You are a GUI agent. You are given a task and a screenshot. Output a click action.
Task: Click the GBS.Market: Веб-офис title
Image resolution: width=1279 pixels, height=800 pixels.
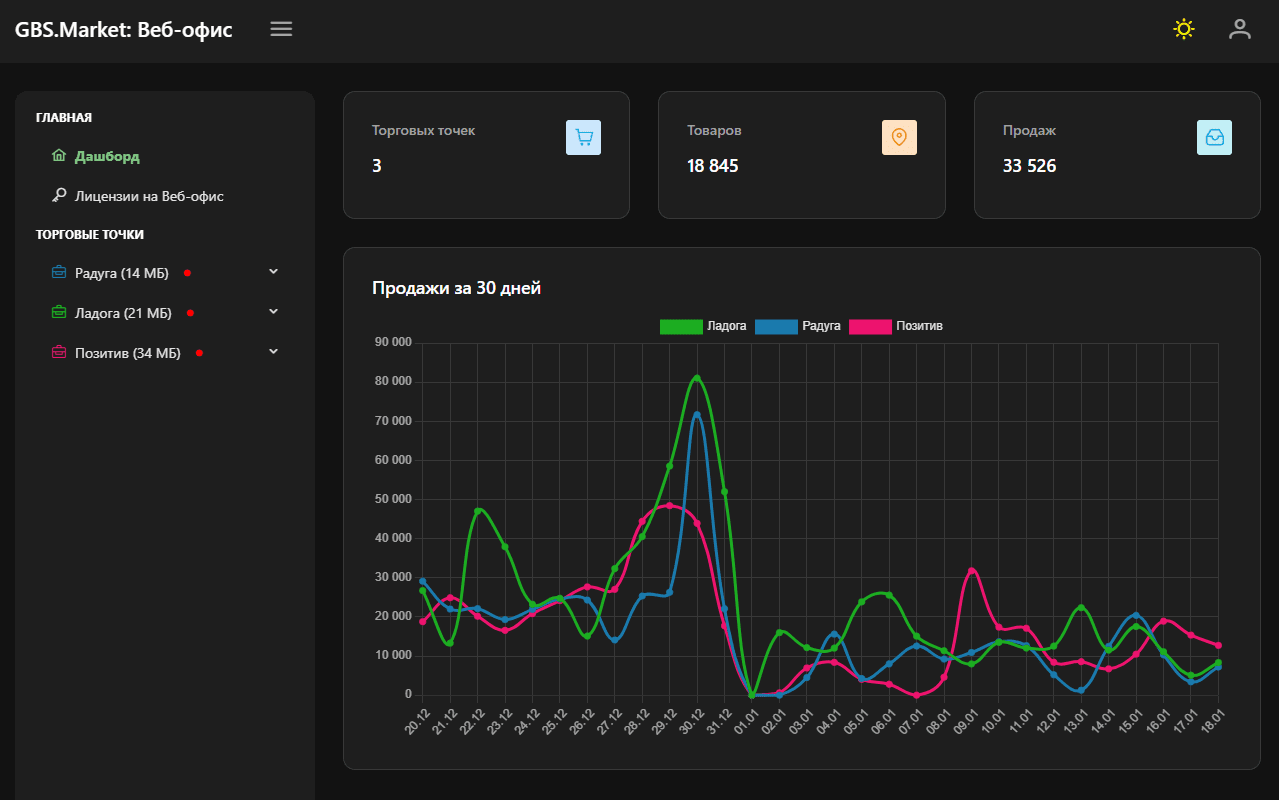click(123, 30)
